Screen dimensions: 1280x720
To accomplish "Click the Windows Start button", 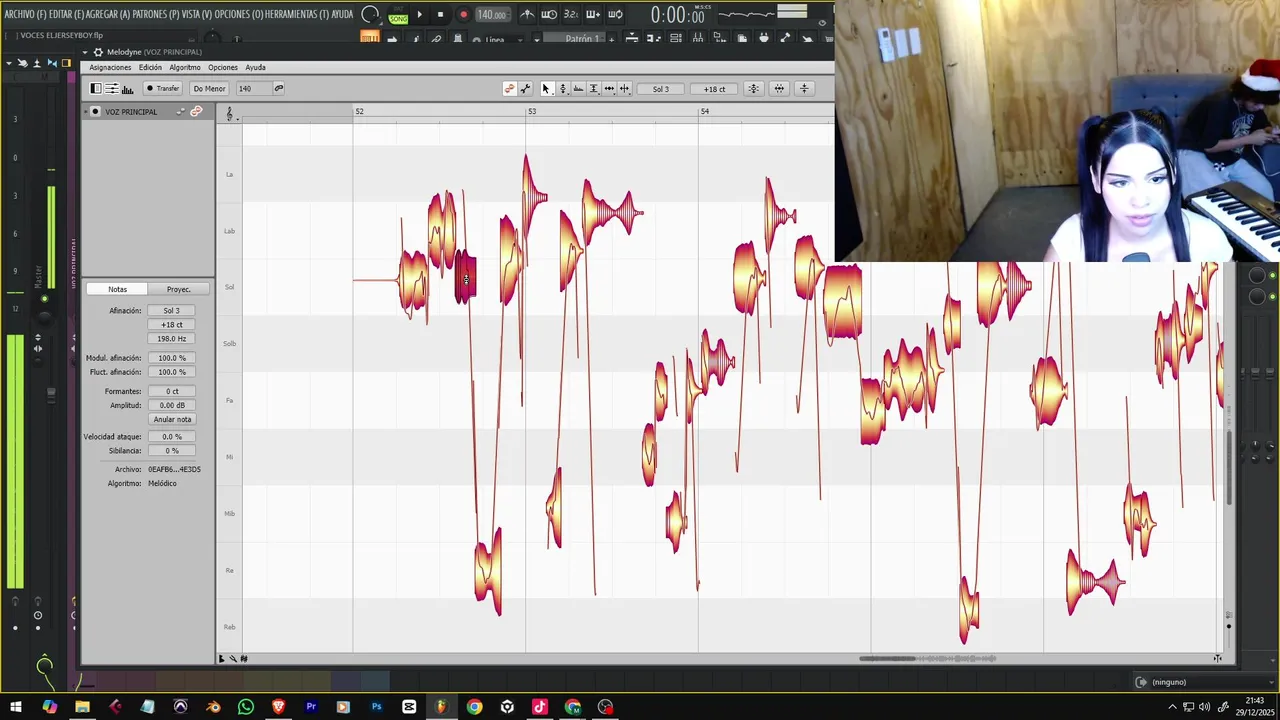I will 16,707.
